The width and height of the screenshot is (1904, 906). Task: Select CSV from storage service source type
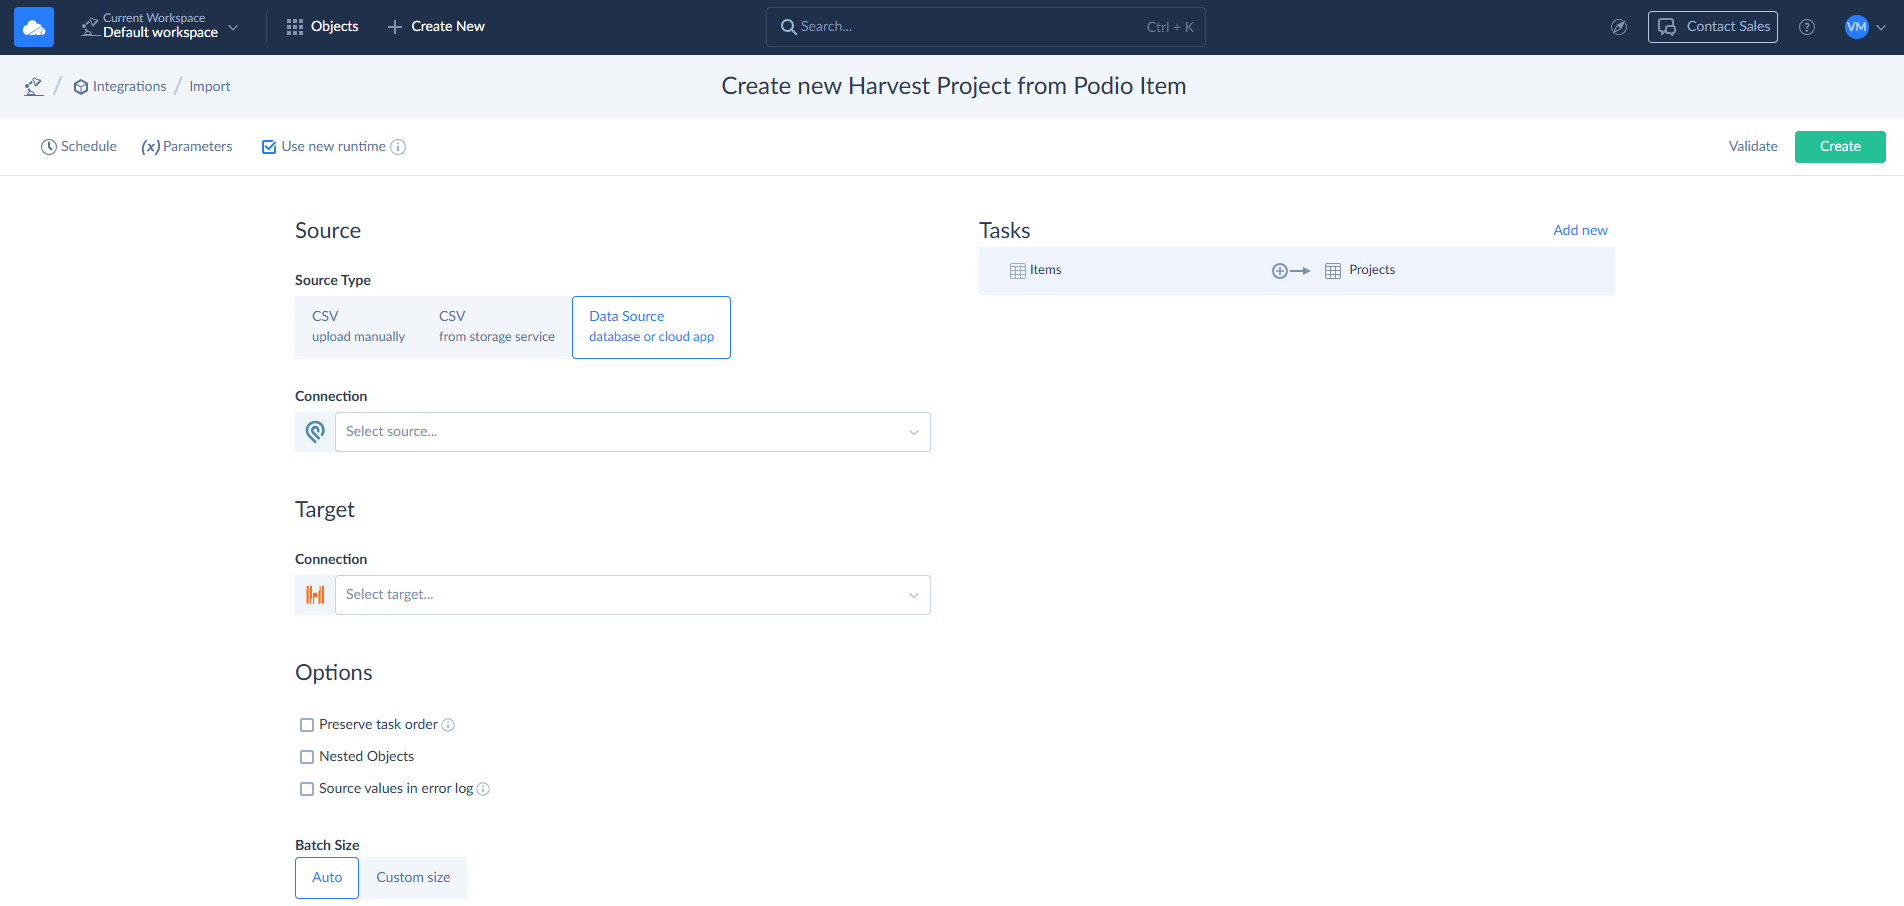pyautogui.click(x=496, y=327)
